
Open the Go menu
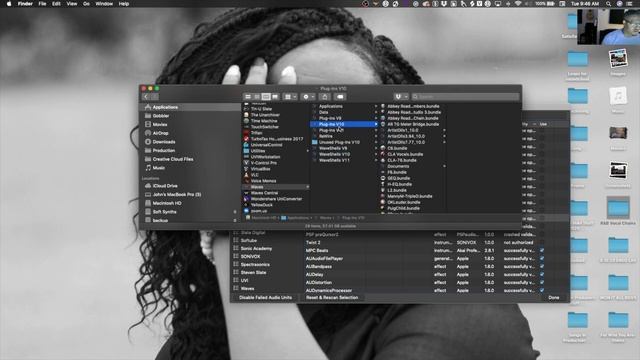86,4
